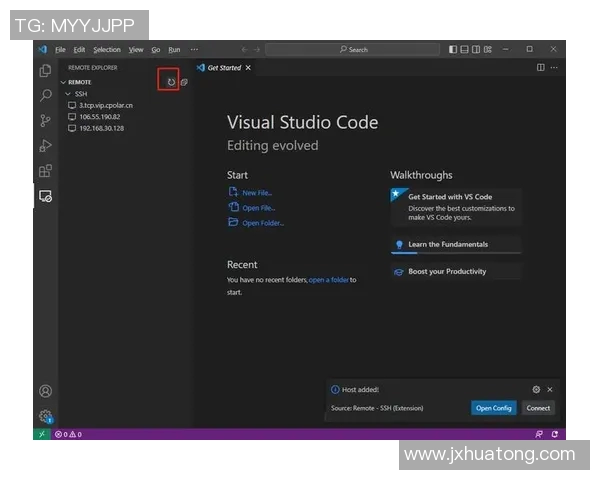
Task: Open the Source Control view
Action: point(45,121)
